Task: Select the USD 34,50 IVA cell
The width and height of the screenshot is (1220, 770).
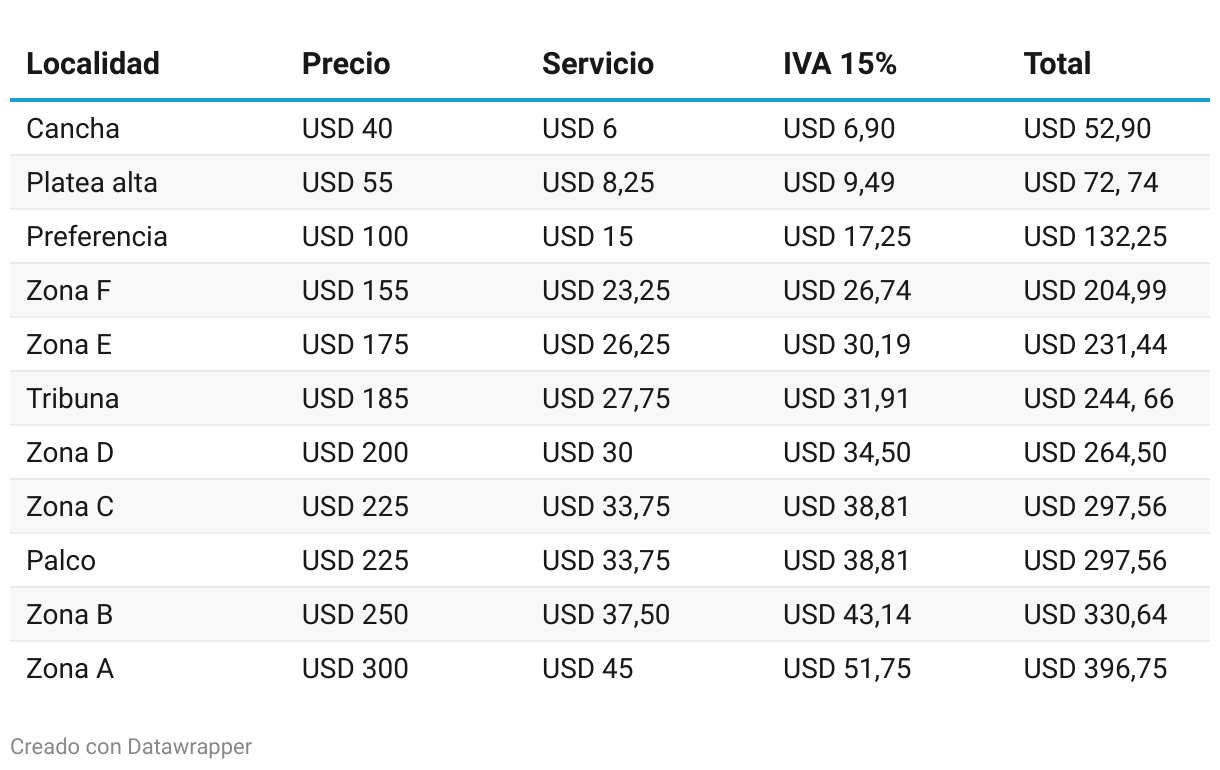Action: pyautogui.click(x=847, y=453)
